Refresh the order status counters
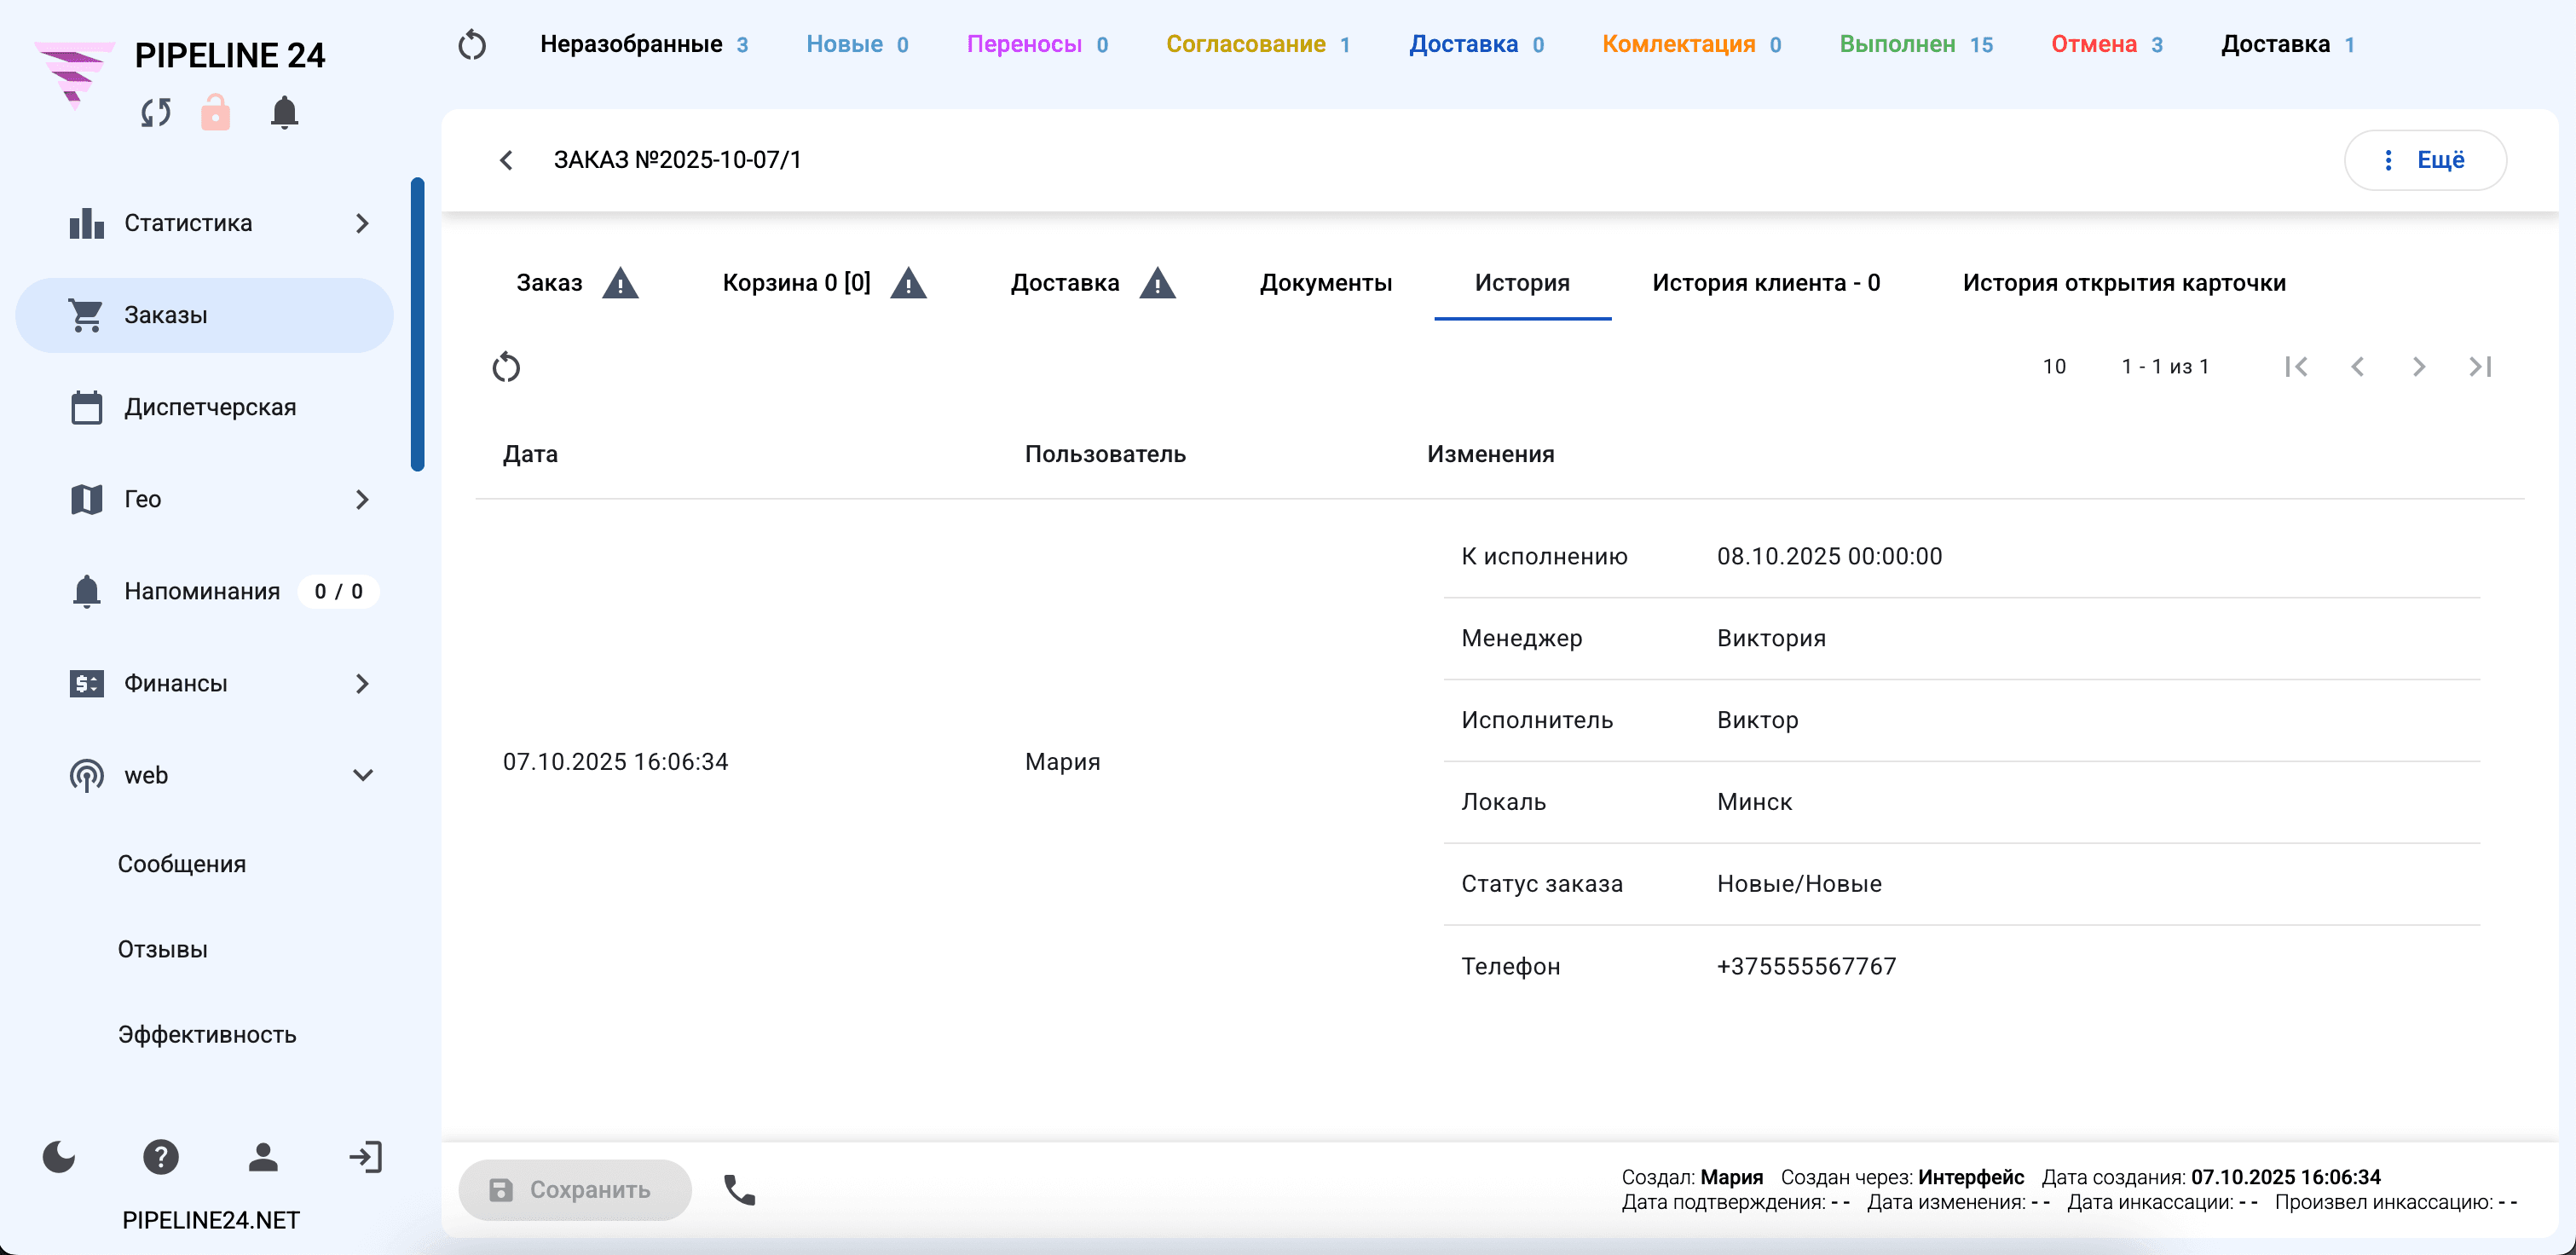This screenshot has height=1255, width=2576. (472, 45)
